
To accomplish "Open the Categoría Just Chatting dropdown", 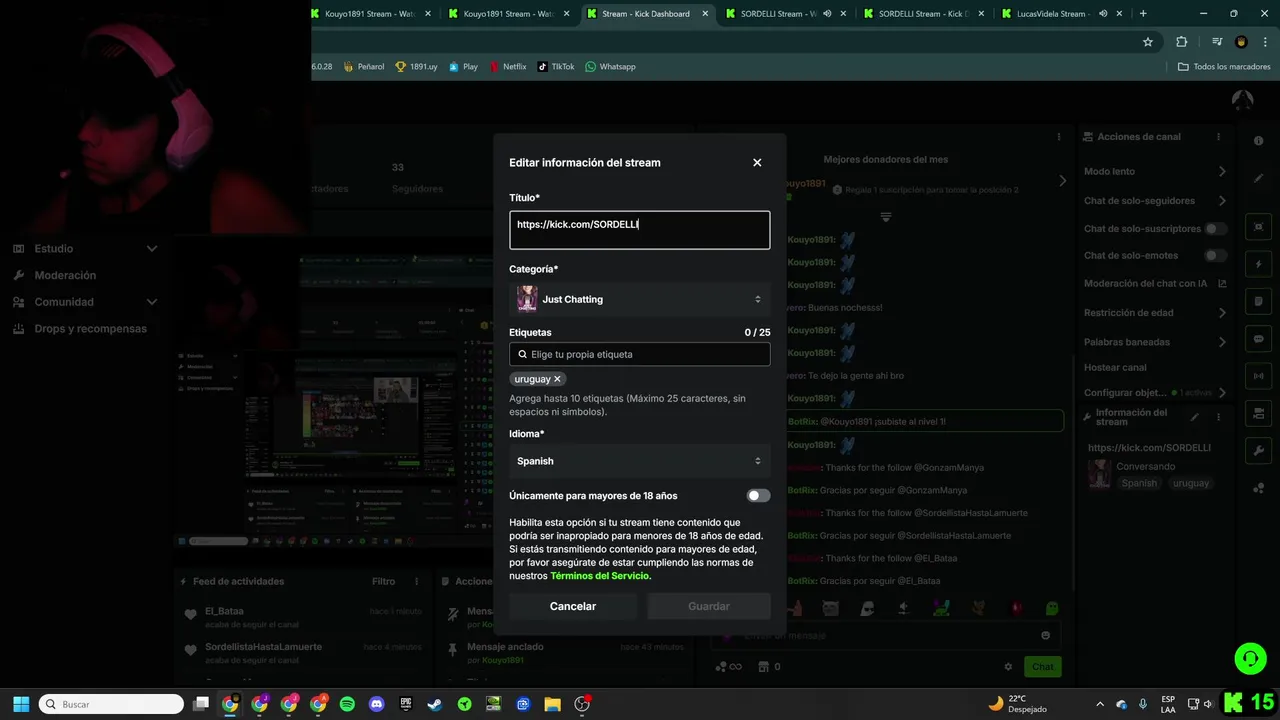I will click(640, 299).
